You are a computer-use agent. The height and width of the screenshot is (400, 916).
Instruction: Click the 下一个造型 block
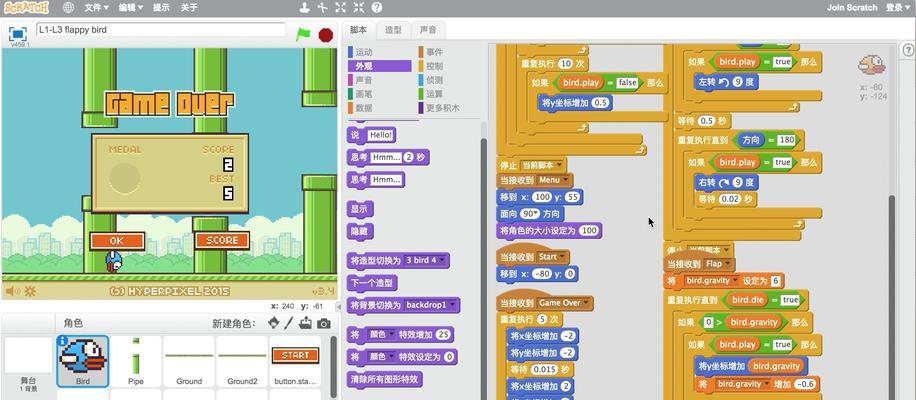(x=373, y=283)
